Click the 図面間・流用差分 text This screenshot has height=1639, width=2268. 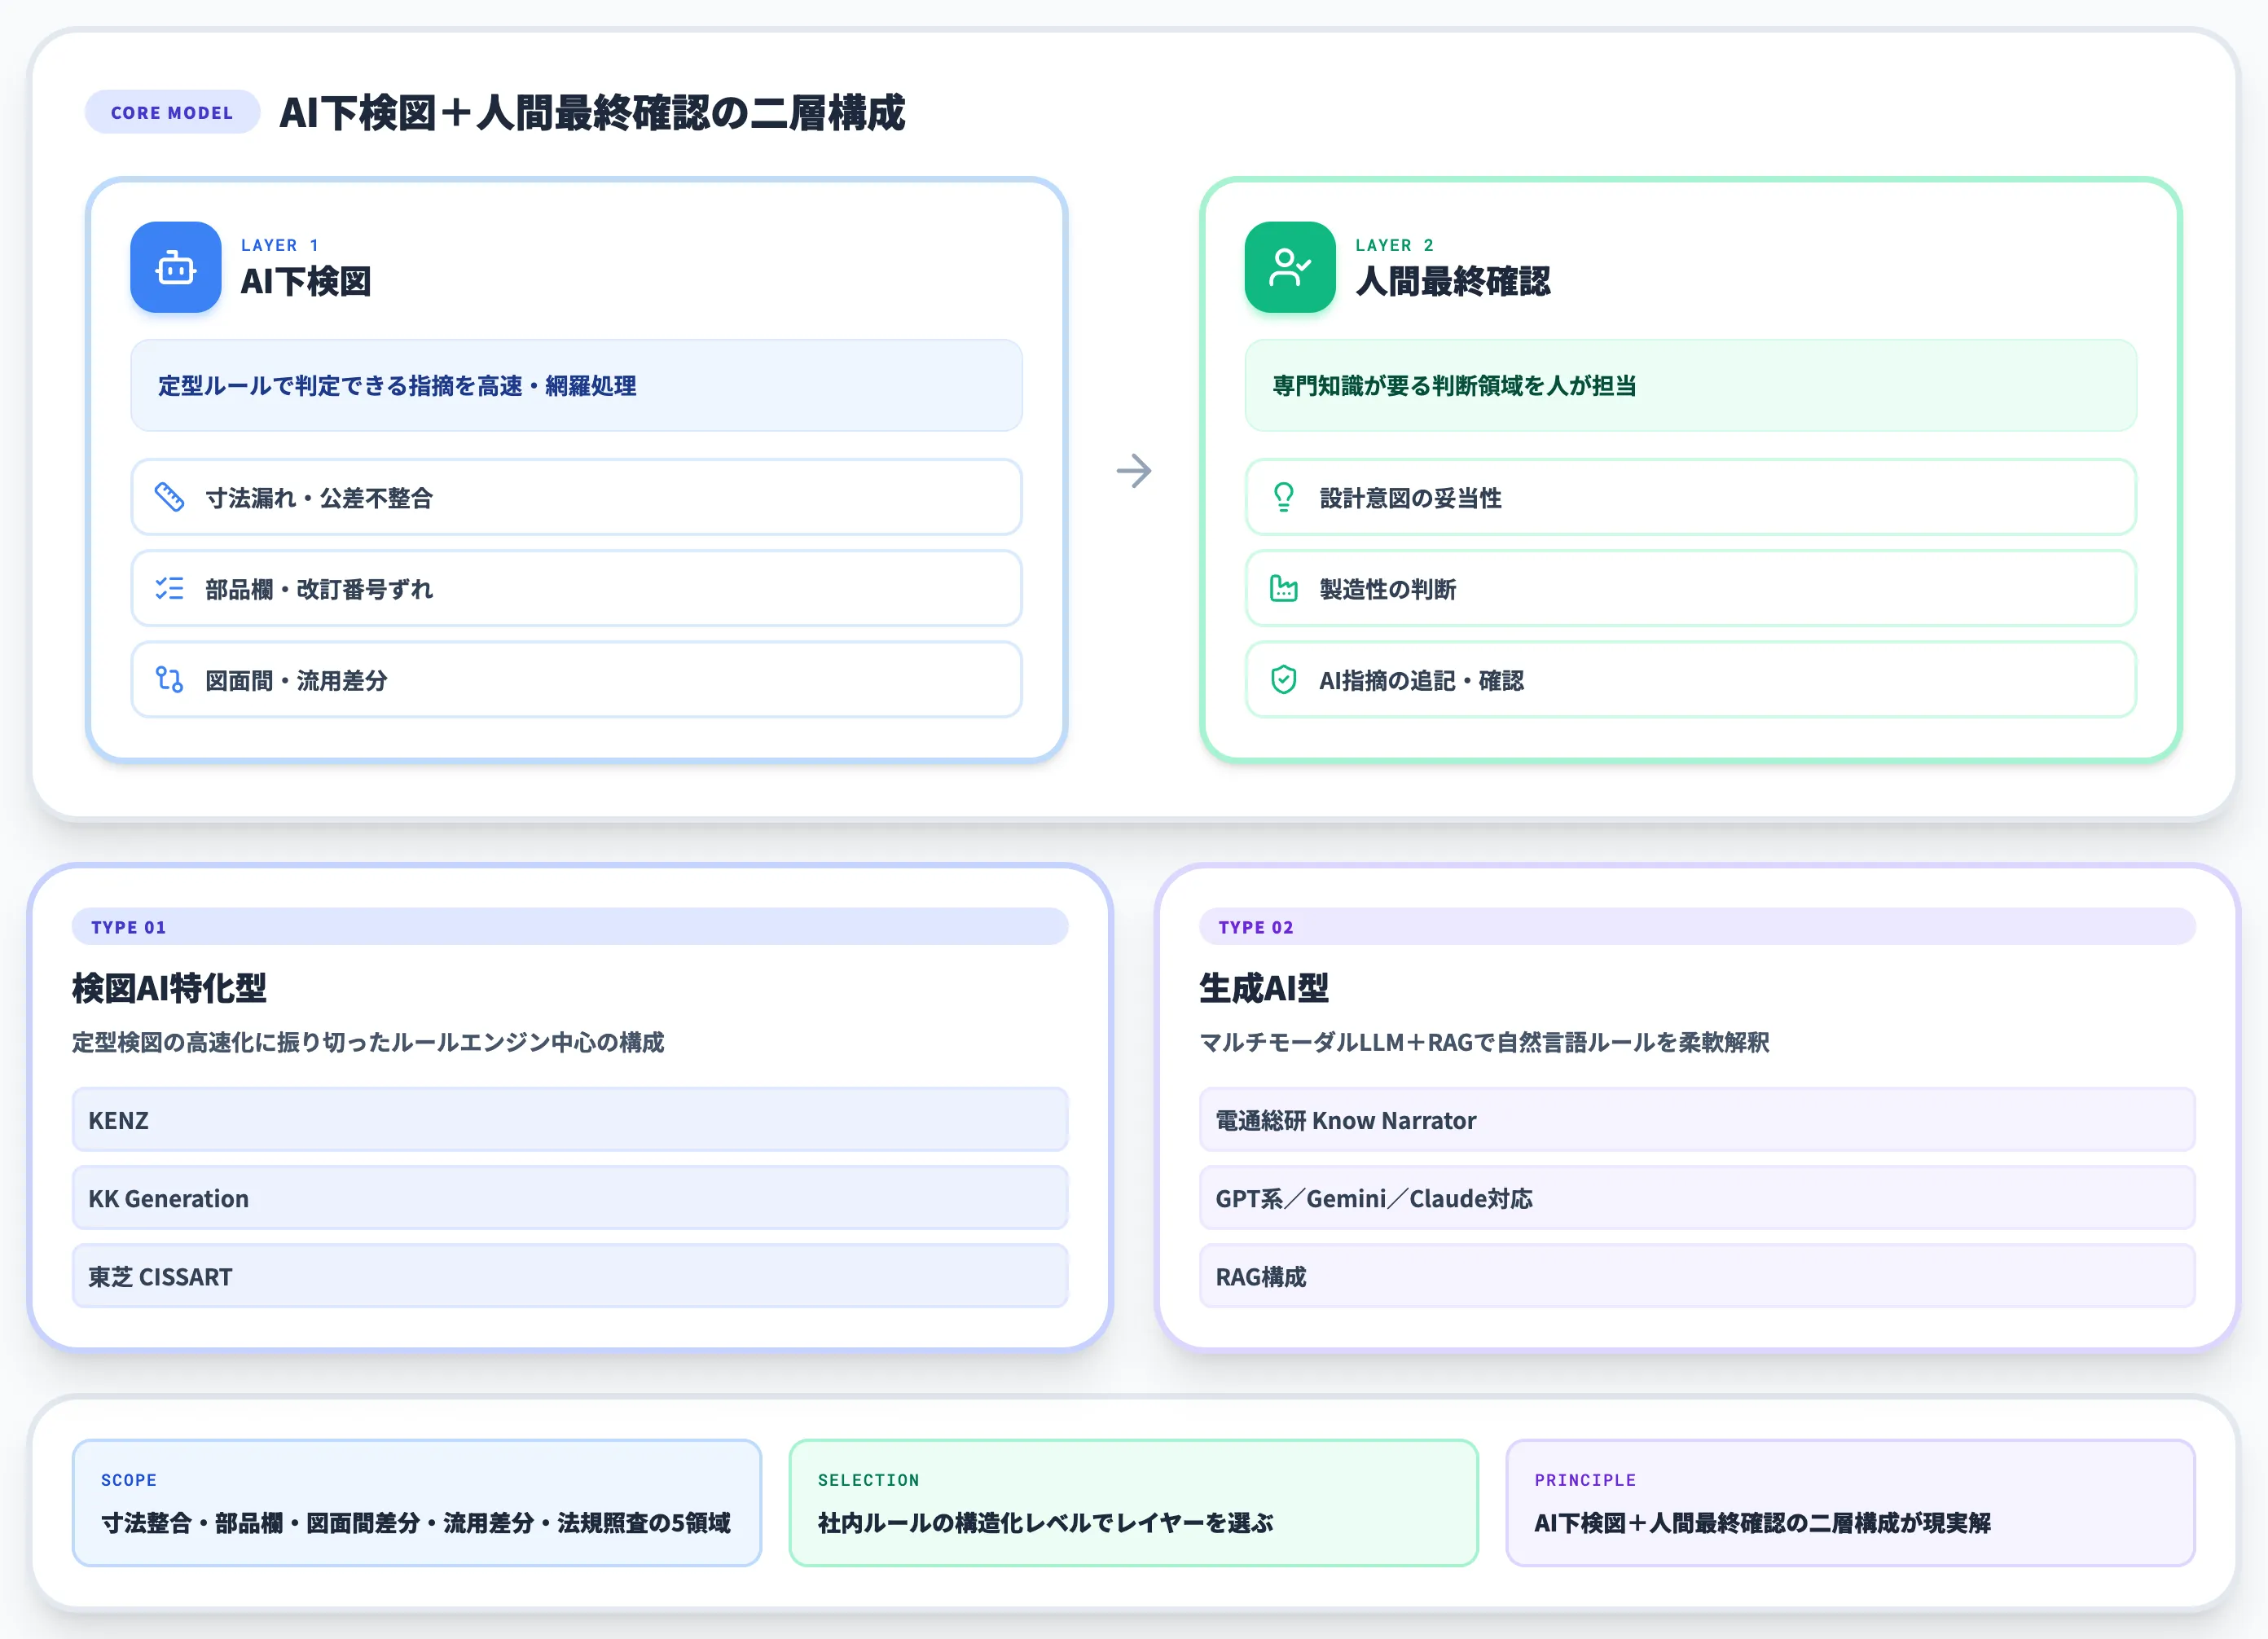(x=296, y=681)
